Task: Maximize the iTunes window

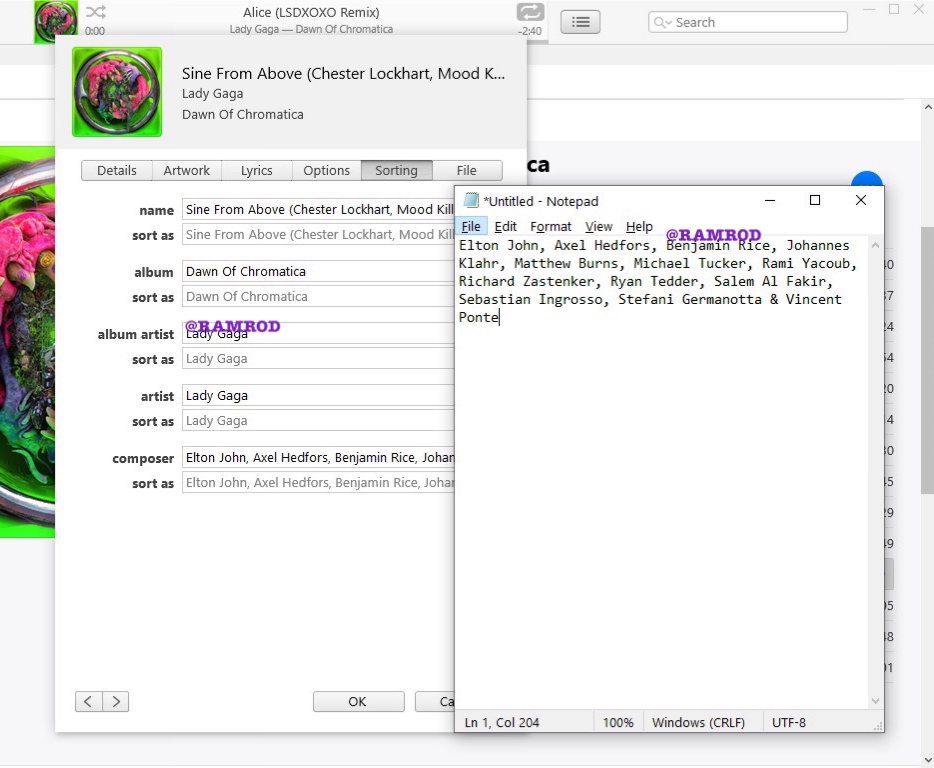Action: [x=893, y=9]
